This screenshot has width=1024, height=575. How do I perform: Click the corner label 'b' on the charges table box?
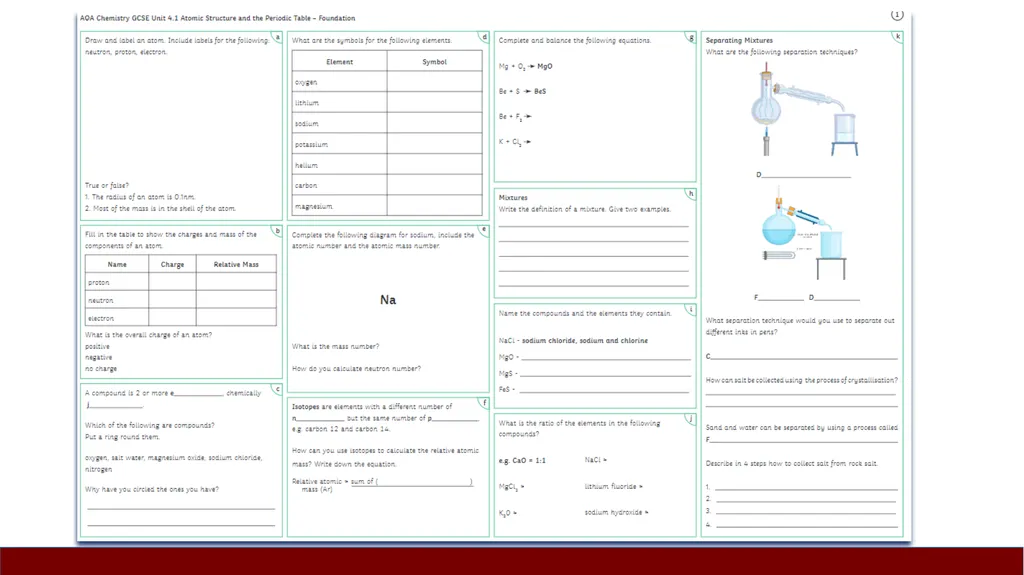[x=278, y=231]
